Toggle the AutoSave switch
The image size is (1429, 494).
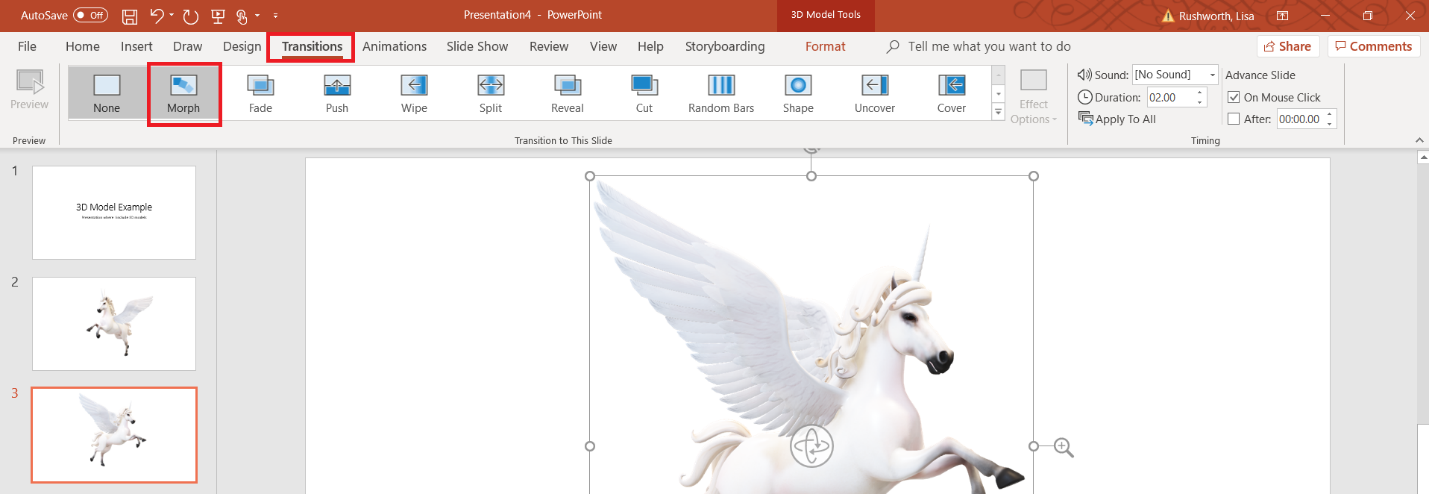click(90, 15)
